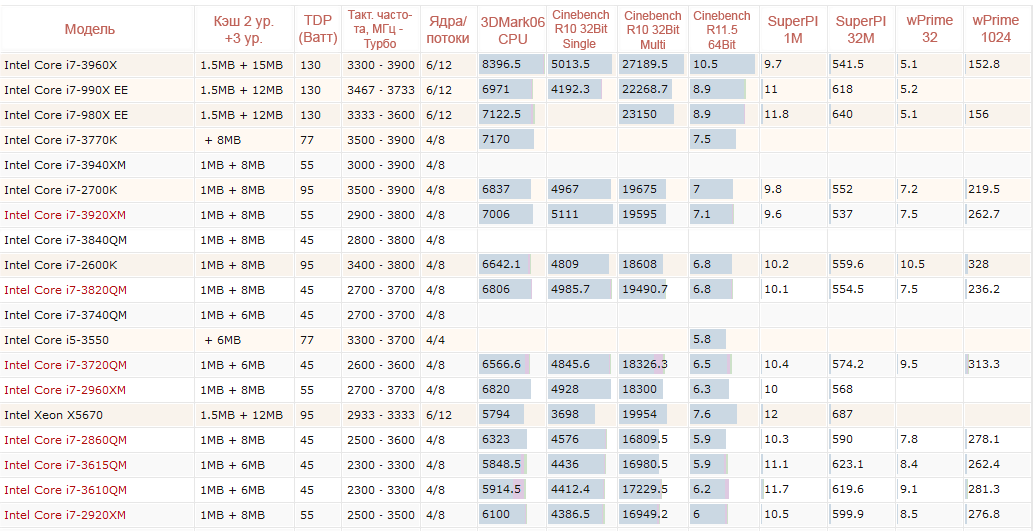This screenshot has height=531, width=1036.
Task: Click the 18326.3 Cinebench Multi value
Action: pyautogui.click(x=644, y=365)
